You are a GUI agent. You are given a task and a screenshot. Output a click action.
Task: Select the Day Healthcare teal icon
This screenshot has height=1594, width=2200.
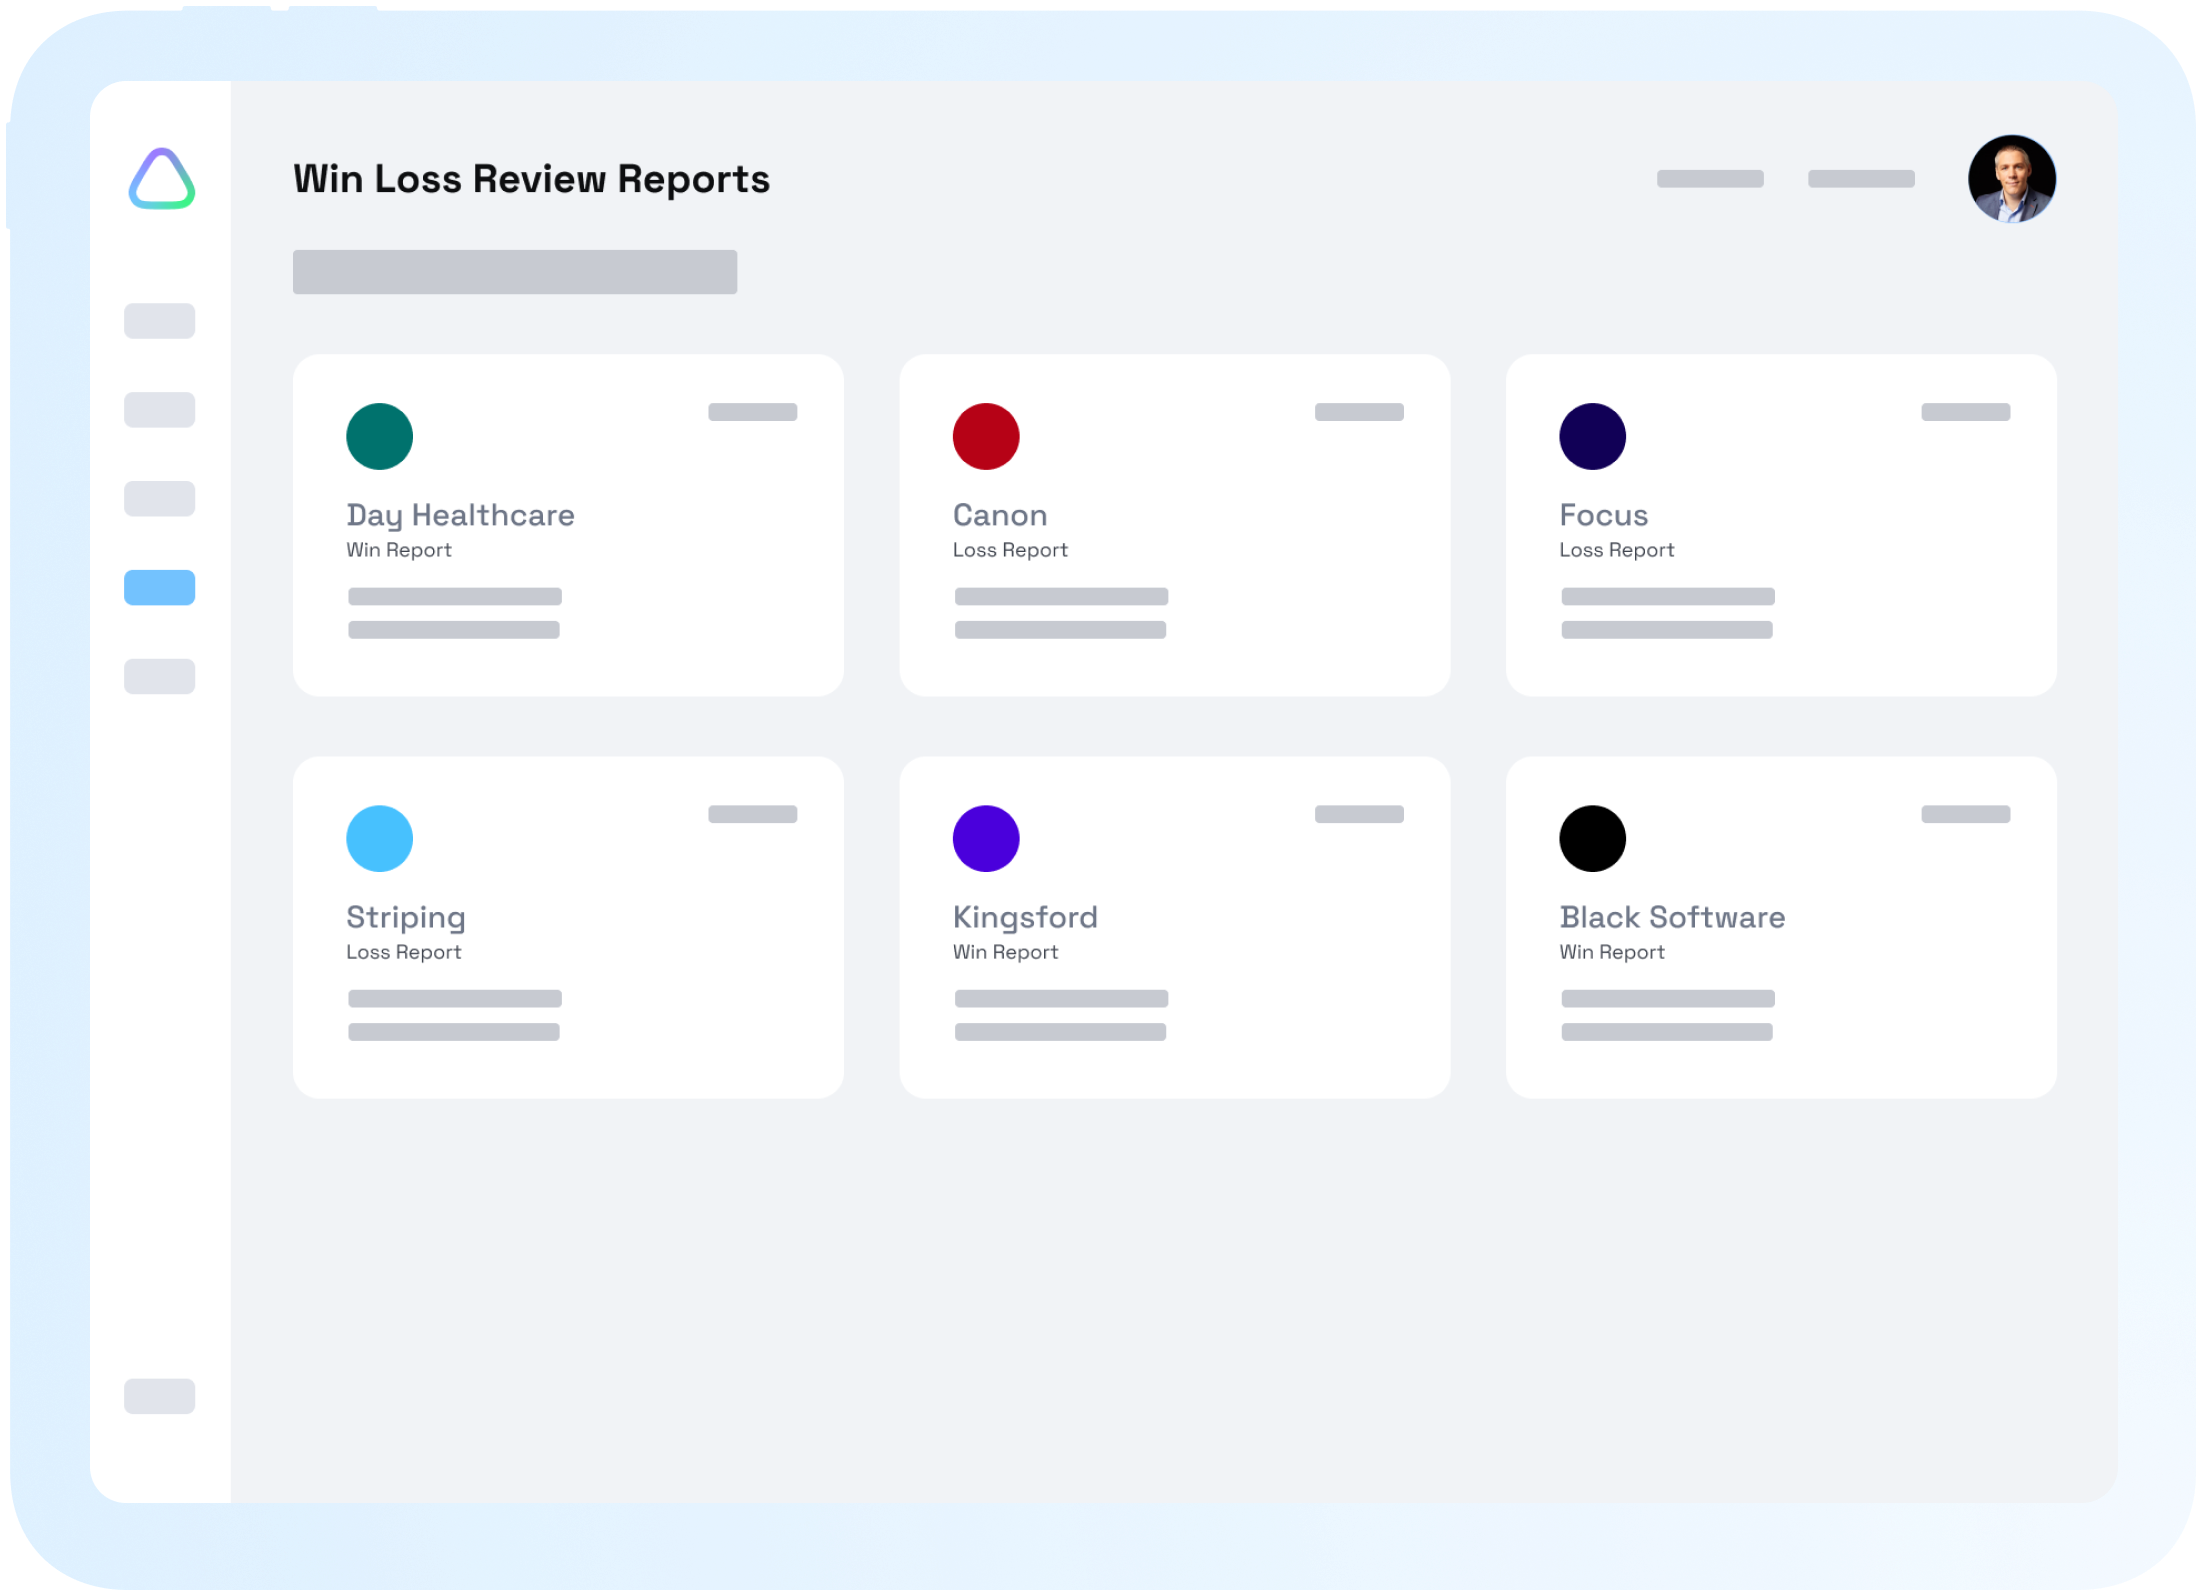click(379, 436)
